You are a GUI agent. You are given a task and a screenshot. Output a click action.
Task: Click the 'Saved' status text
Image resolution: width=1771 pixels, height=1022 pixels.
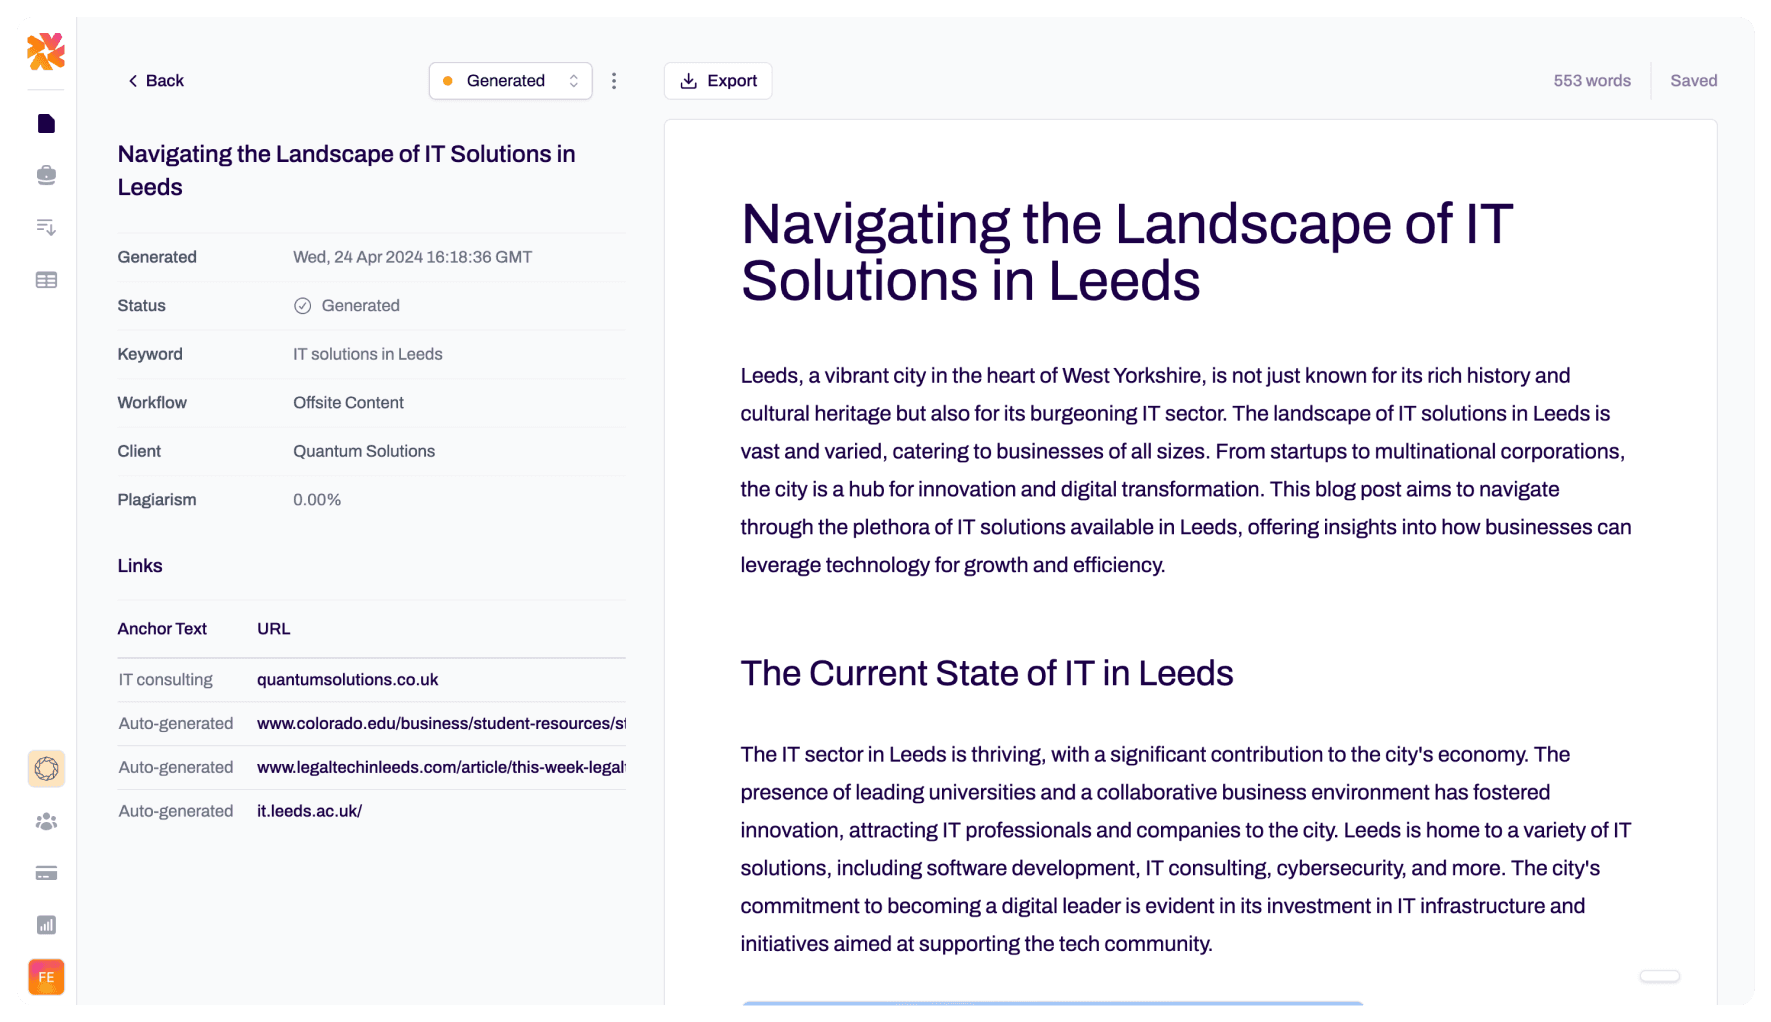tap(1693, 81)
